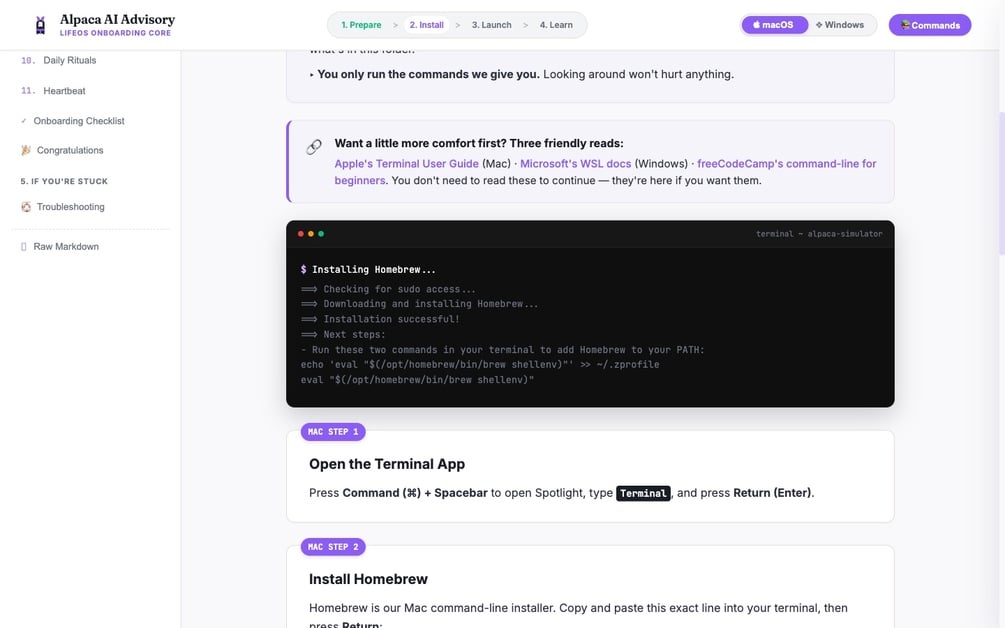Screen dimensions: 1005x628
Task: Open Apple's Terminal User Guide link
Action: [406, 163]
